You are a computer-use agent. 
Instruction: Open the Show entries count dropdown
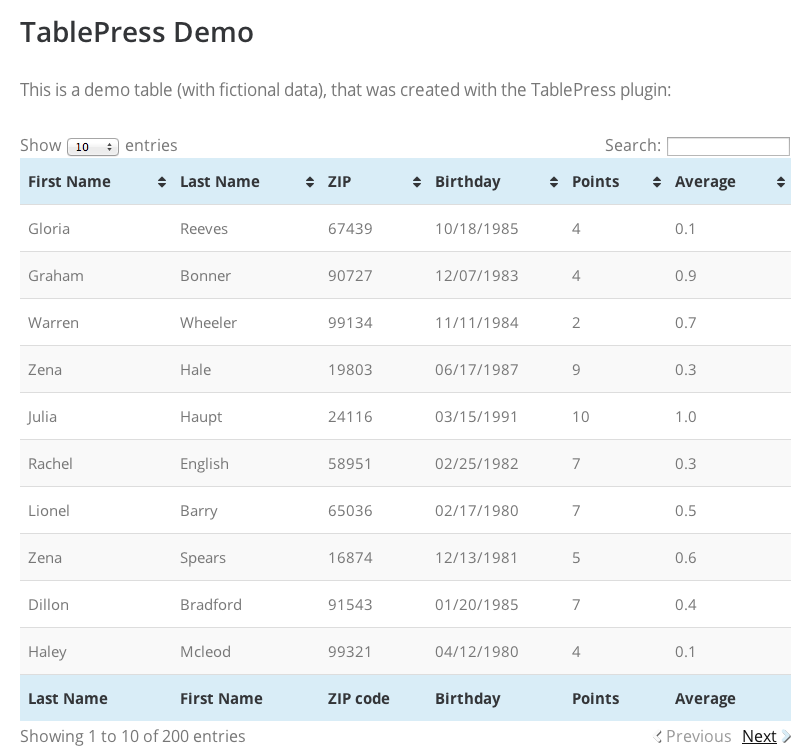[x=93, y=147]
